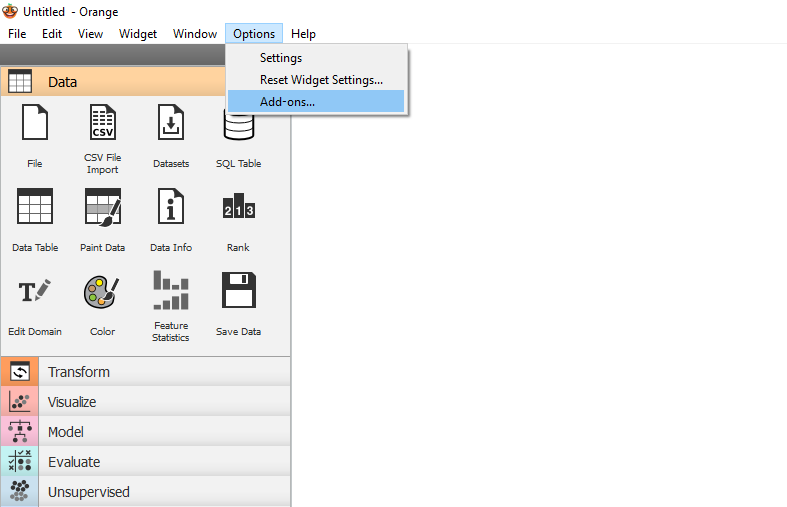This screenshot has width=787, height=507.
Task: Open the Evaluate category section
Action: [74, 462]
